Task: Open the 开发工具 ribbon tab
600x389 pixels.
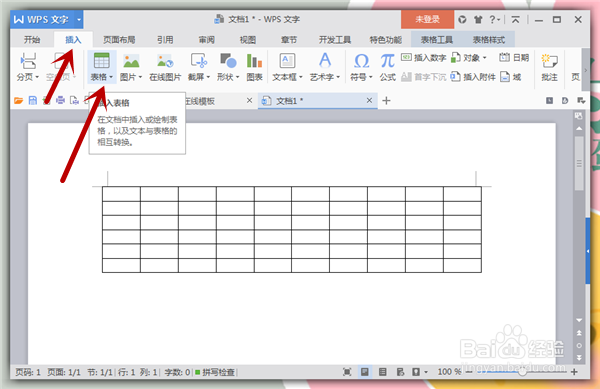Action: [335, 40]
